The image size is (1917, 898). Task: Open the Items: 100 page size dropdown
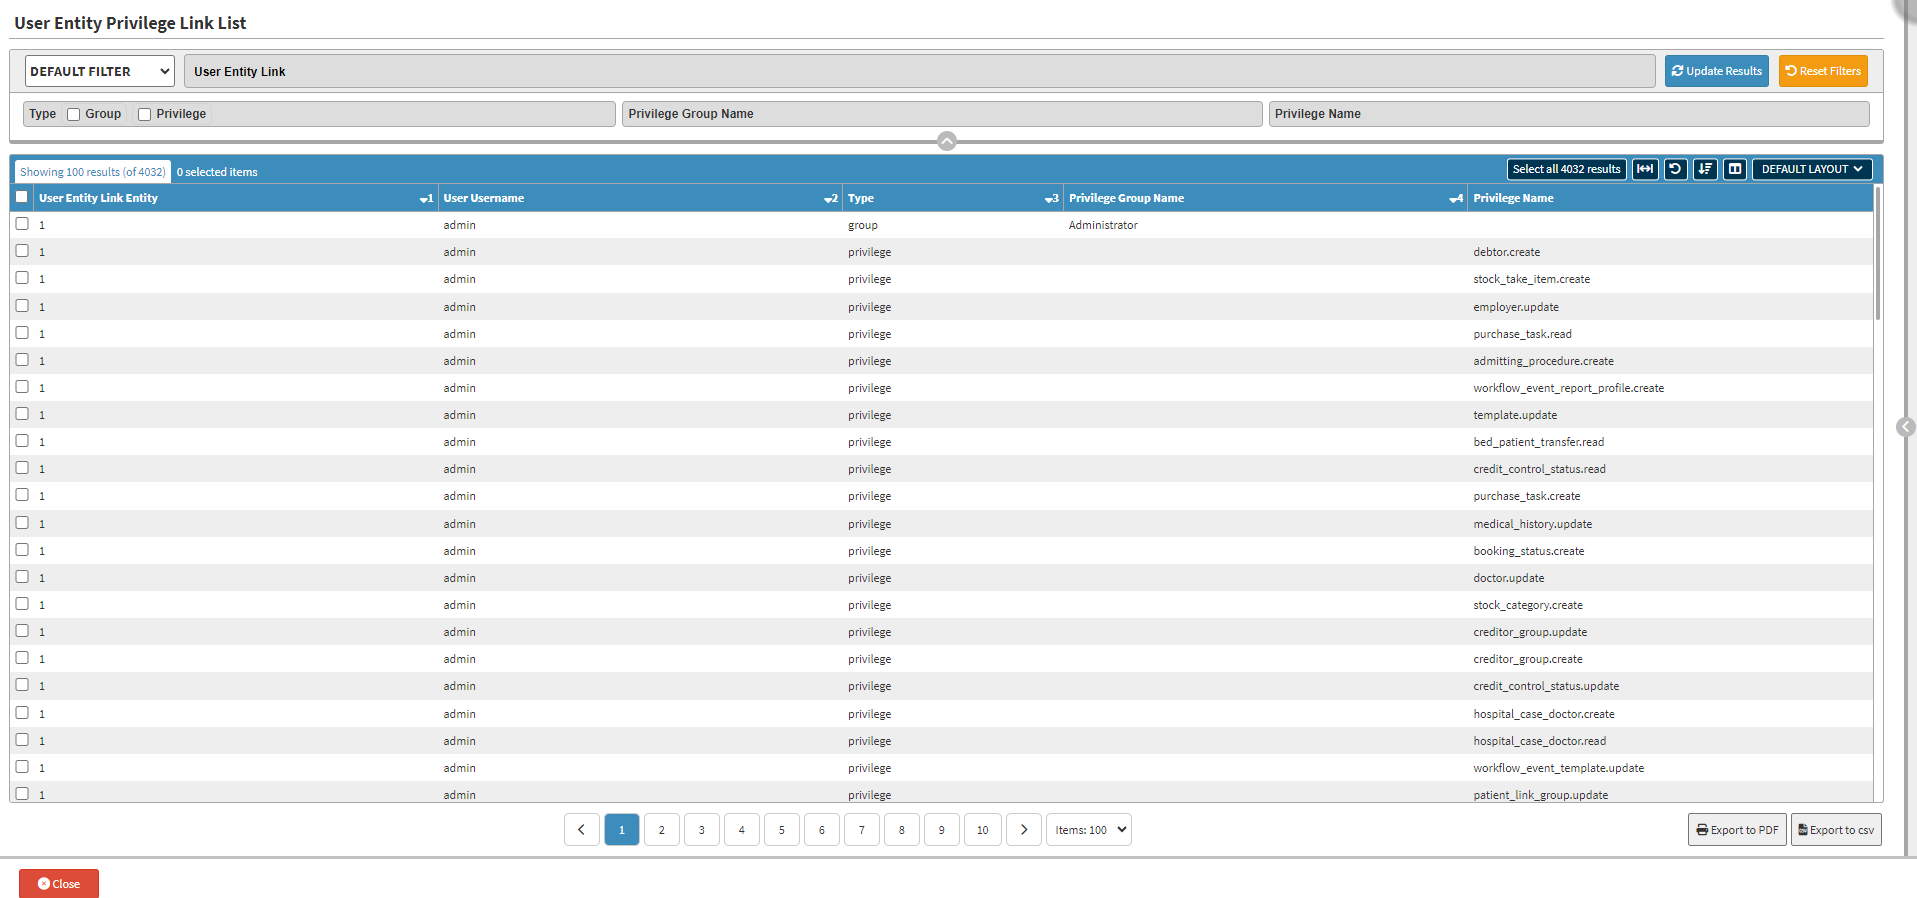(x=1089, y=829)
